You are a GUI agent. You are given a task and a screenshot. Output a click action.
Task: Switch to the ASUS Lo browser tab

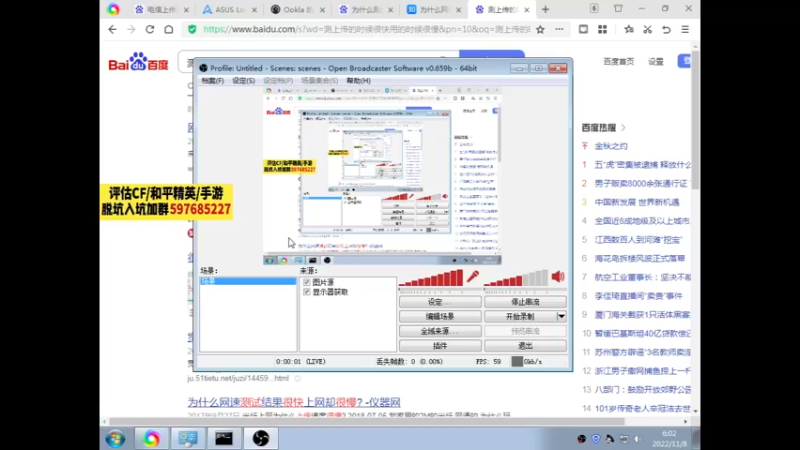pos(230,9)
